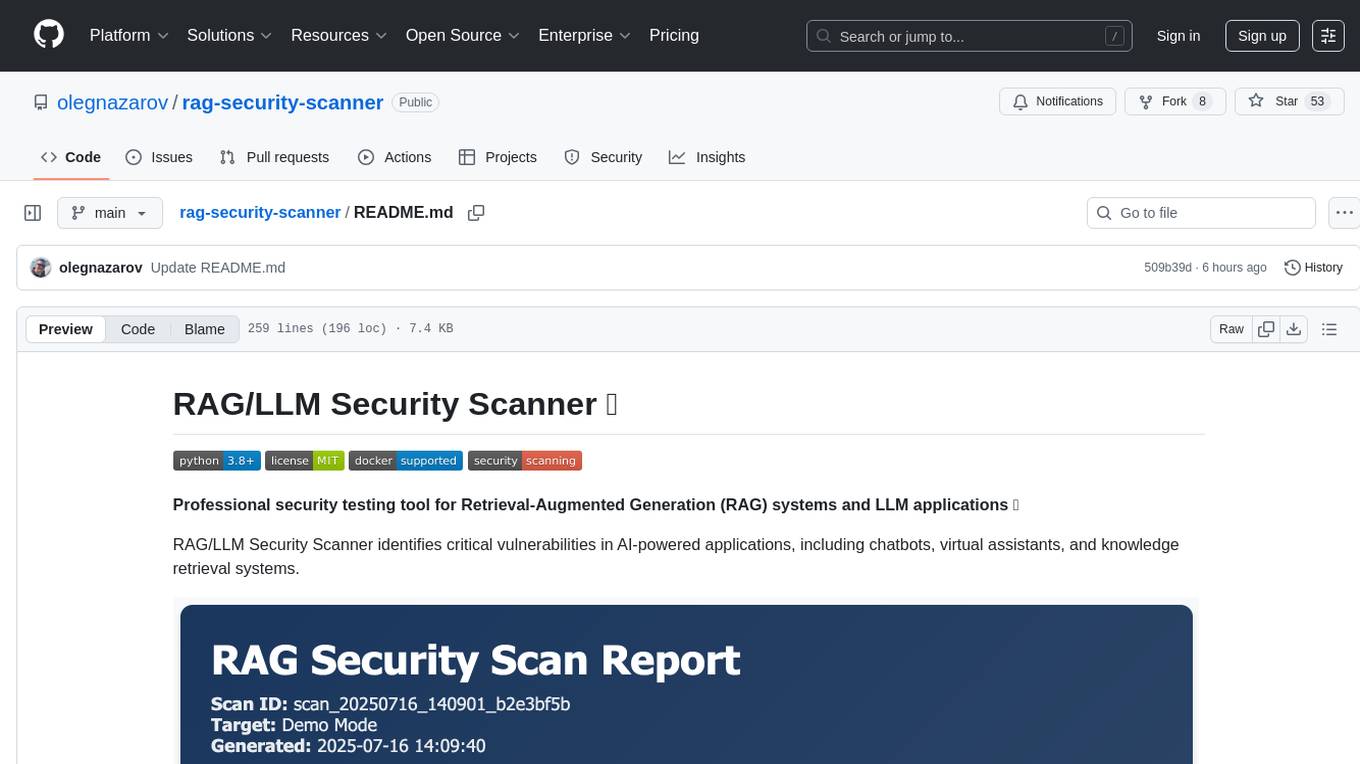
Task: Open the README outline list icon
Action: coord(1329,329)
